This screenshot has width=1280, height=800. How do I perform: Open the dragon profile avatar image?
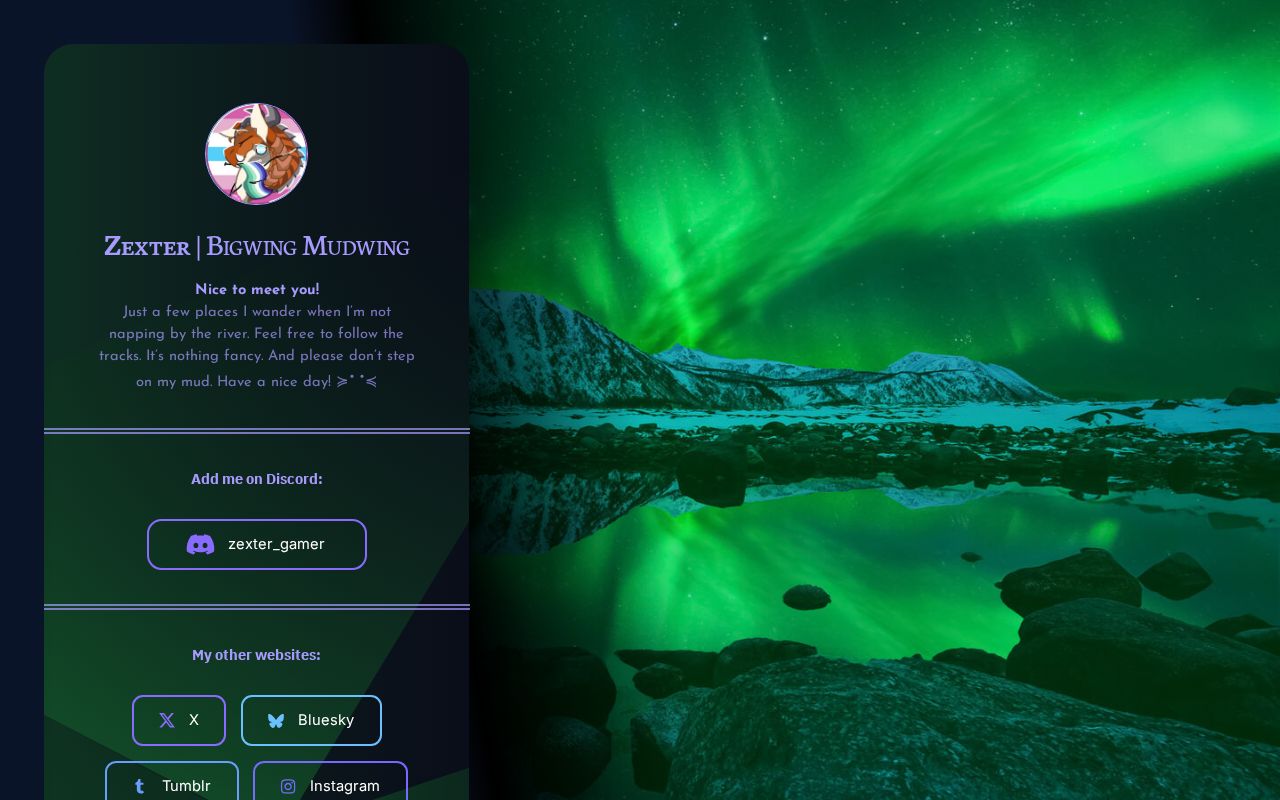coord(256,154)
